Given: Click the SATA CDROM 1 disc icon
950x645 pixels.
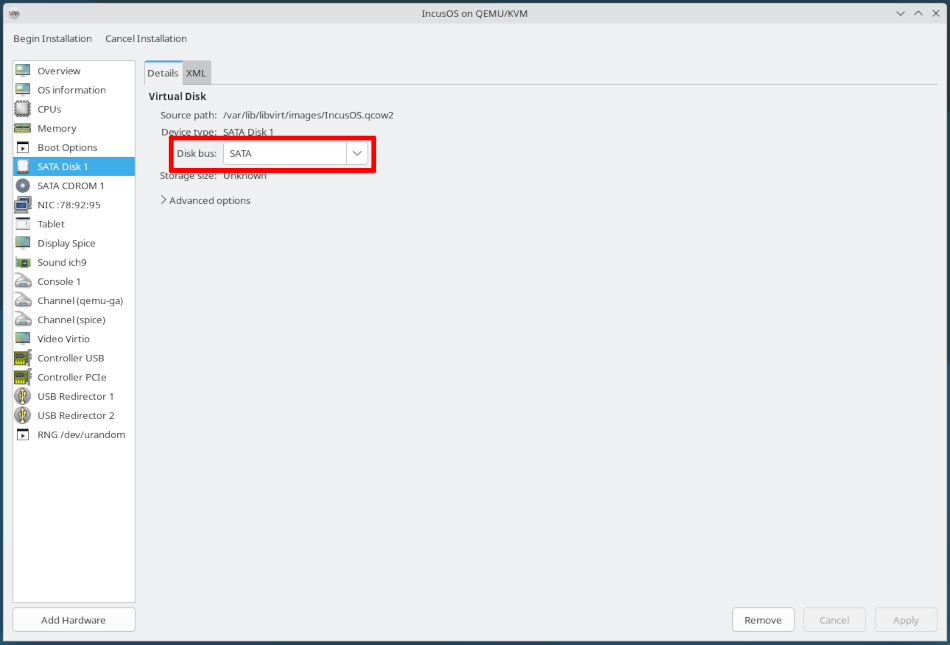Looking at the screenshot, I should pyautogui.click(x=22, y=185).
